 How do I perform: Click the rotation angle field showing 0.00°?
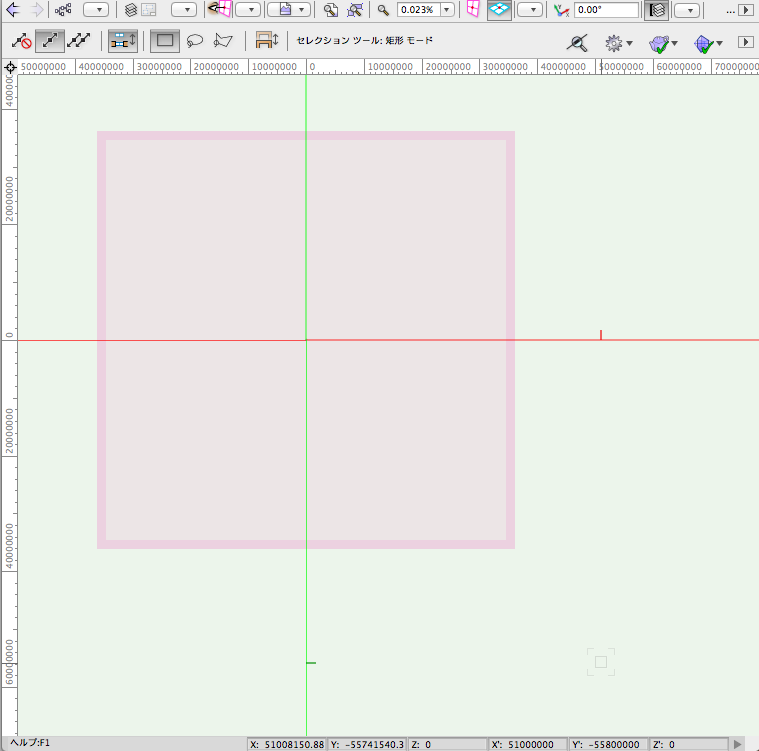(x=605, y=10)
